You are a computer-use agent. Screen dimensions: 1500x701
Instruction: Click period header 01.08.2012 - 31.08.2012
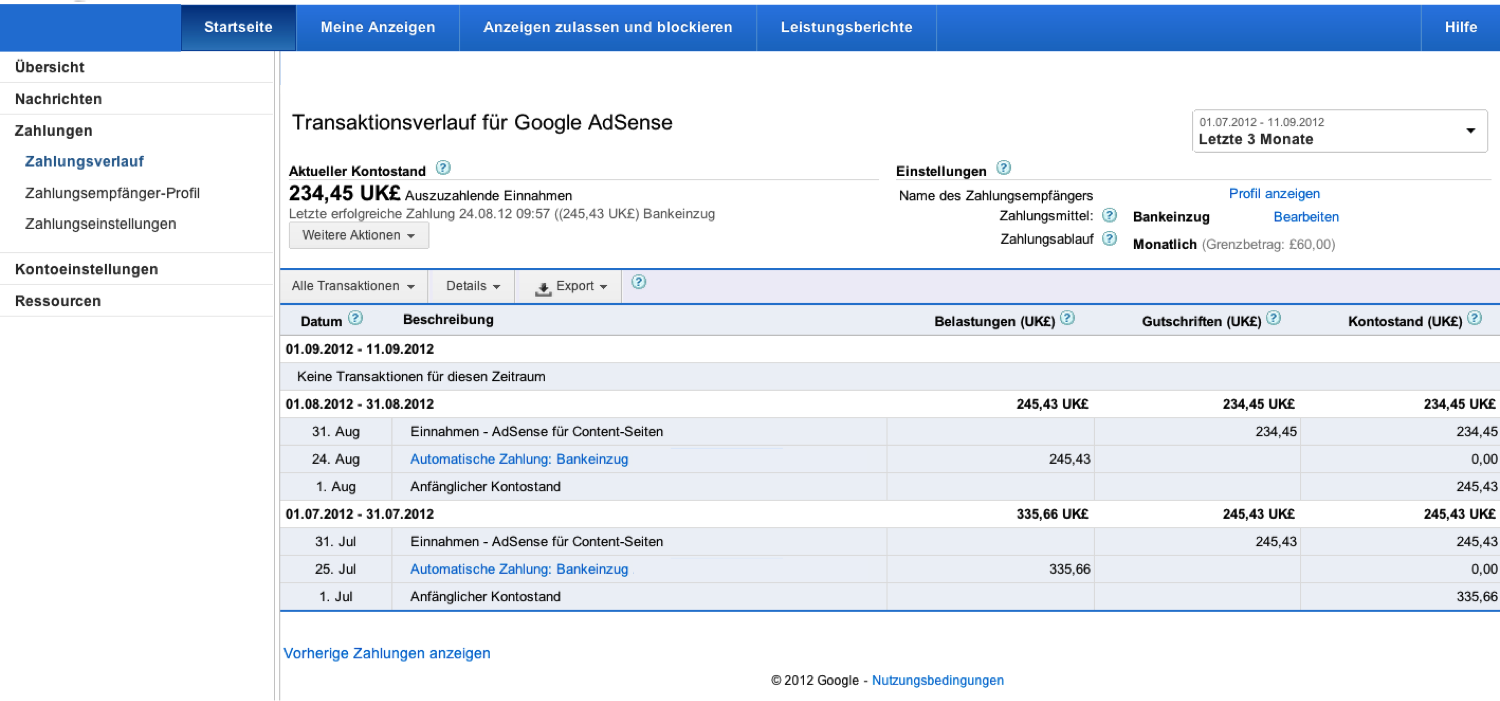[x=359, y=405]
